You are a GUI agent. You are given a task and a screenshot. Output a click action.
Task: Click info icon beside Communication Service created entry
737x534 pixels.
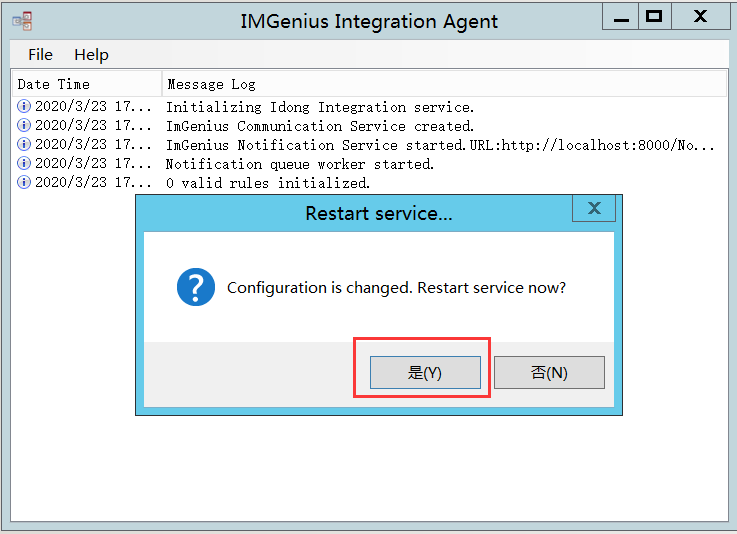25,126
